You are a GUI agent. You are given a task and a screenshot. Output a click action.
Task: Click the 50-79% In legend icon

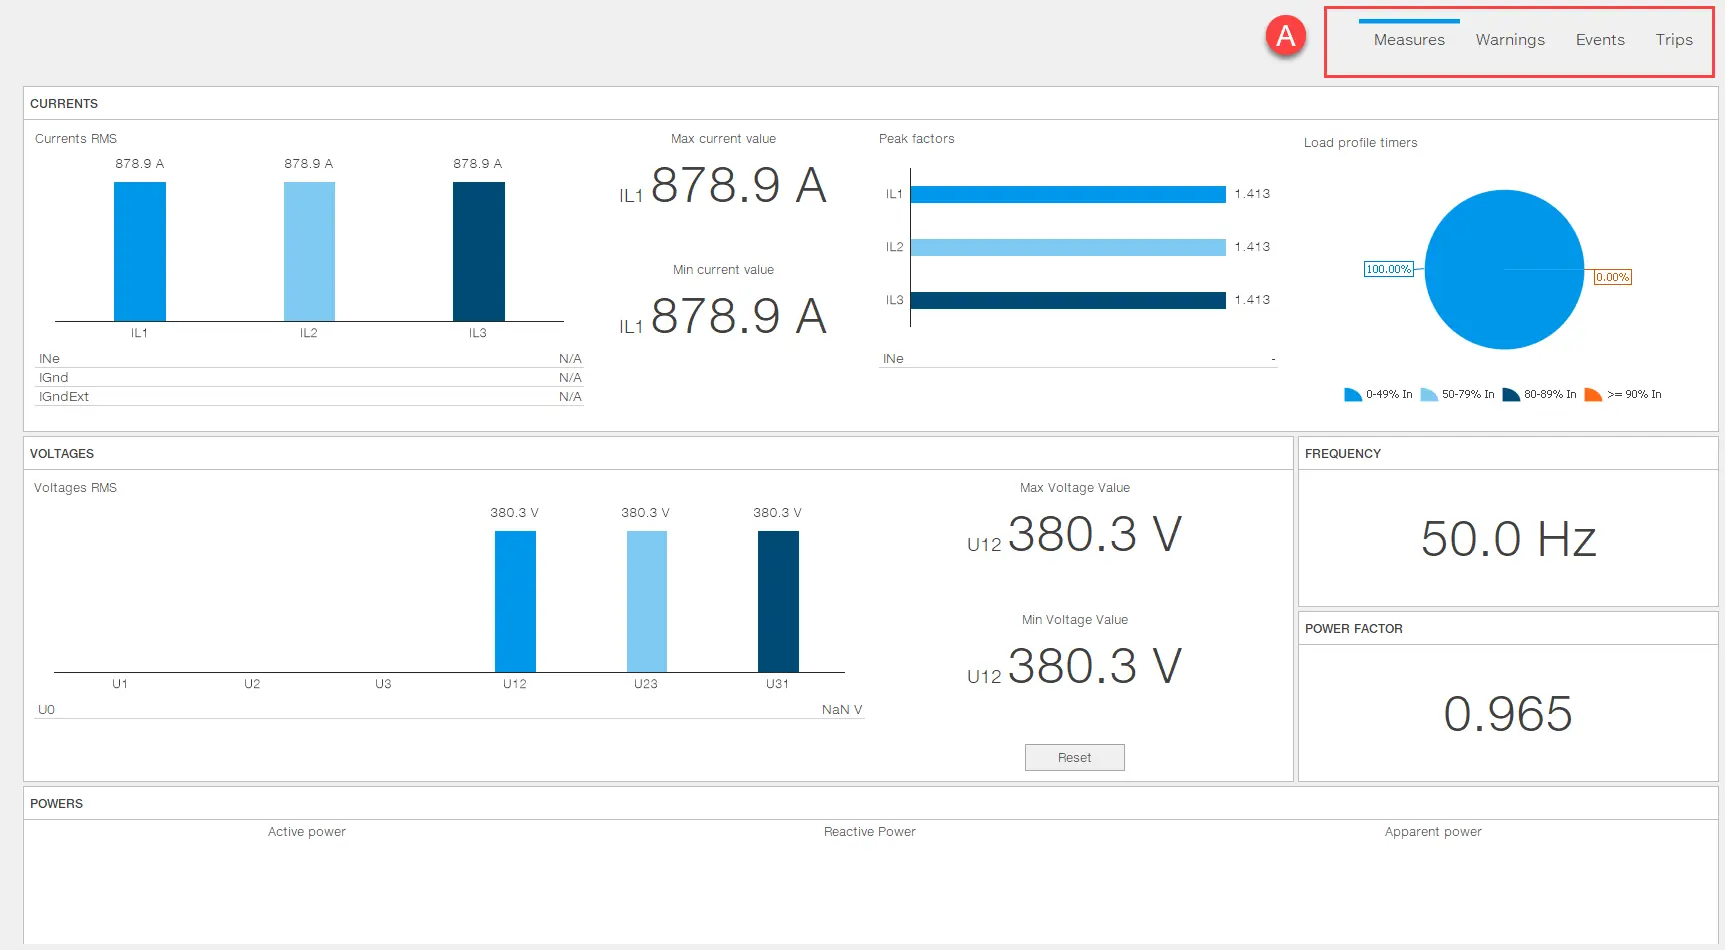(1428, 395)
